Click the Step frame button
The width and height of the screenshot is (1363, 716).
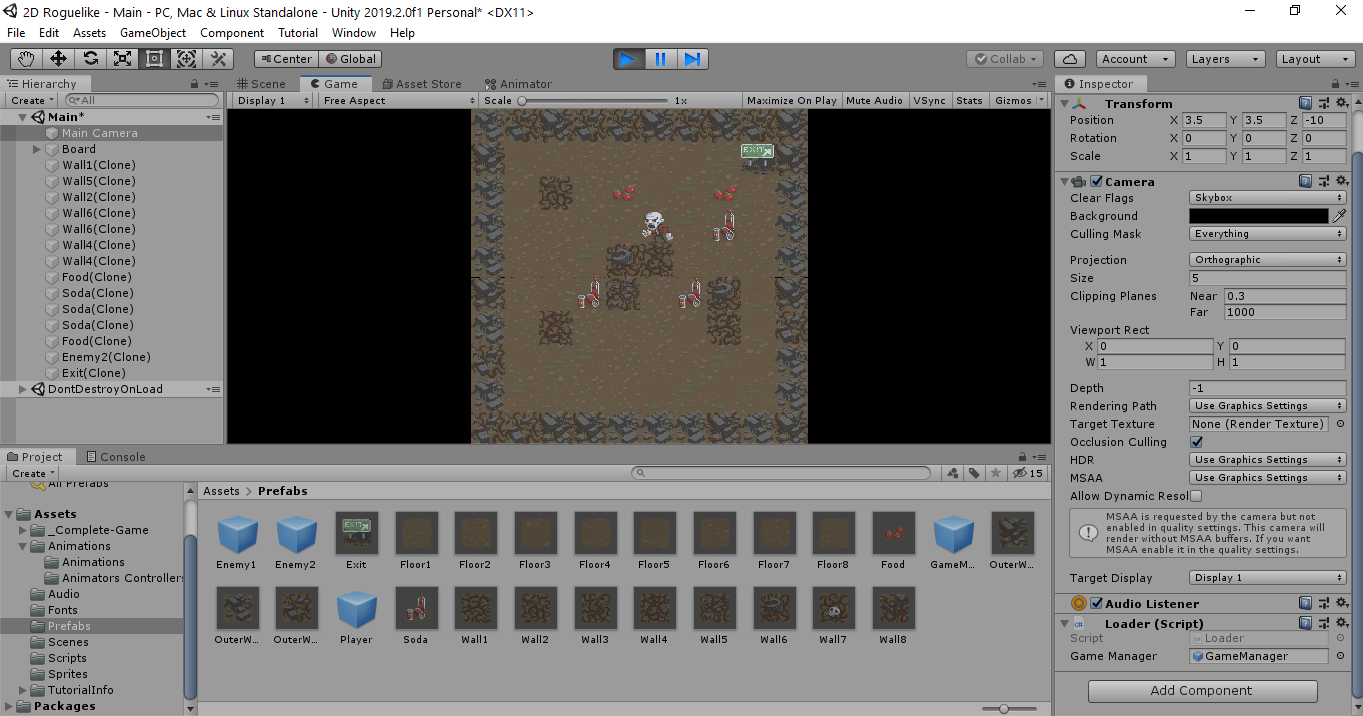point(692,59)
